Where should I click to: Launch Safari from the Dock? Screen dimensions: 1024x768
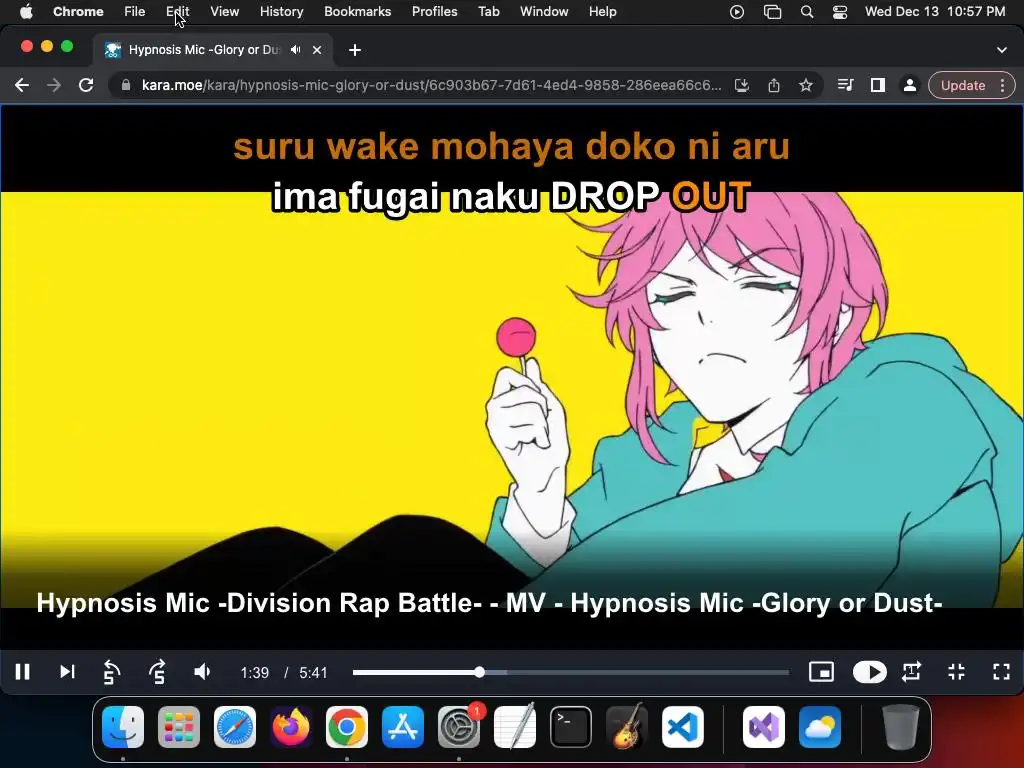pos(235,727)
